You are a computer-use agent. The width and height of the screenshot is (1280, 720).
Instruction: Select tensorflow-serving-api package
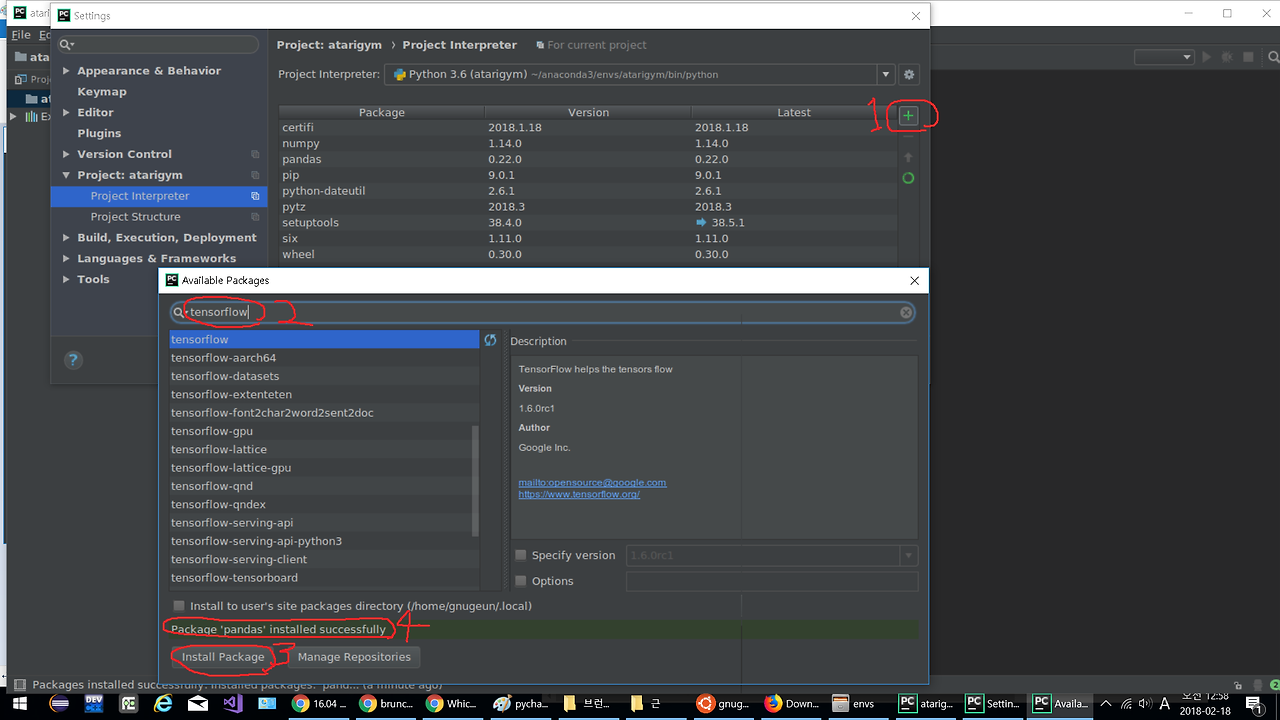tap(325, 523)
